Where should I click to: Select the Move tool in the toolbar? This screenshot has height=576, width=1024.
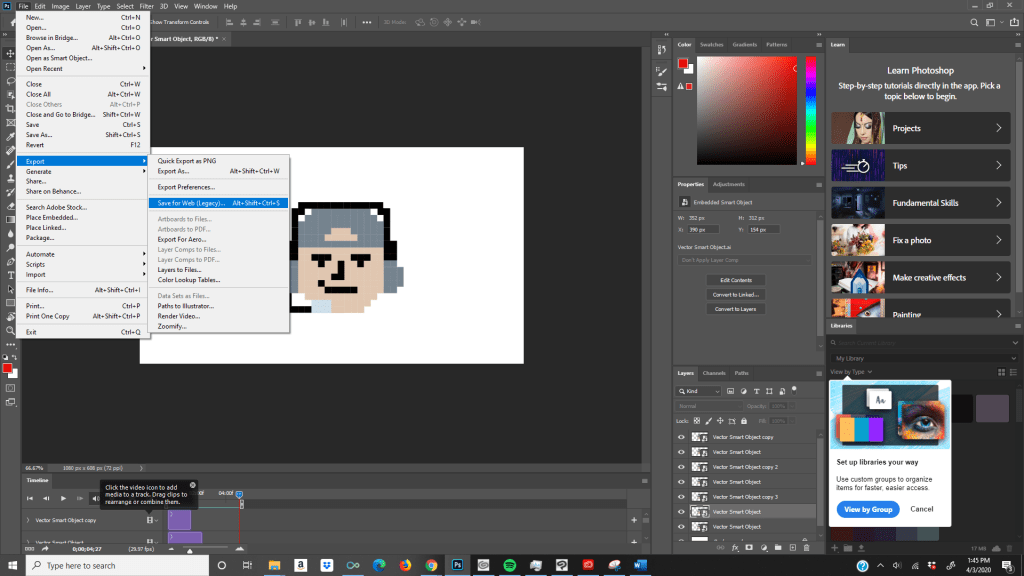9,53
